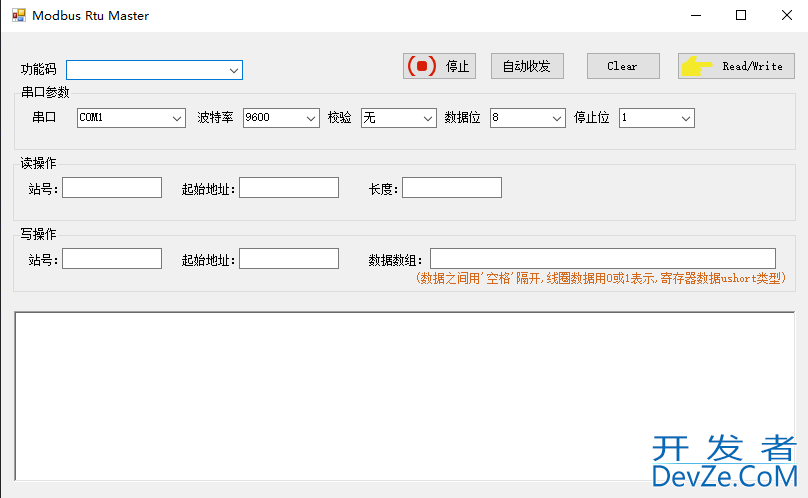Open the 停止位 stop bits dropdown
Screen dimensions: 808x498
[x=656, y=118]
